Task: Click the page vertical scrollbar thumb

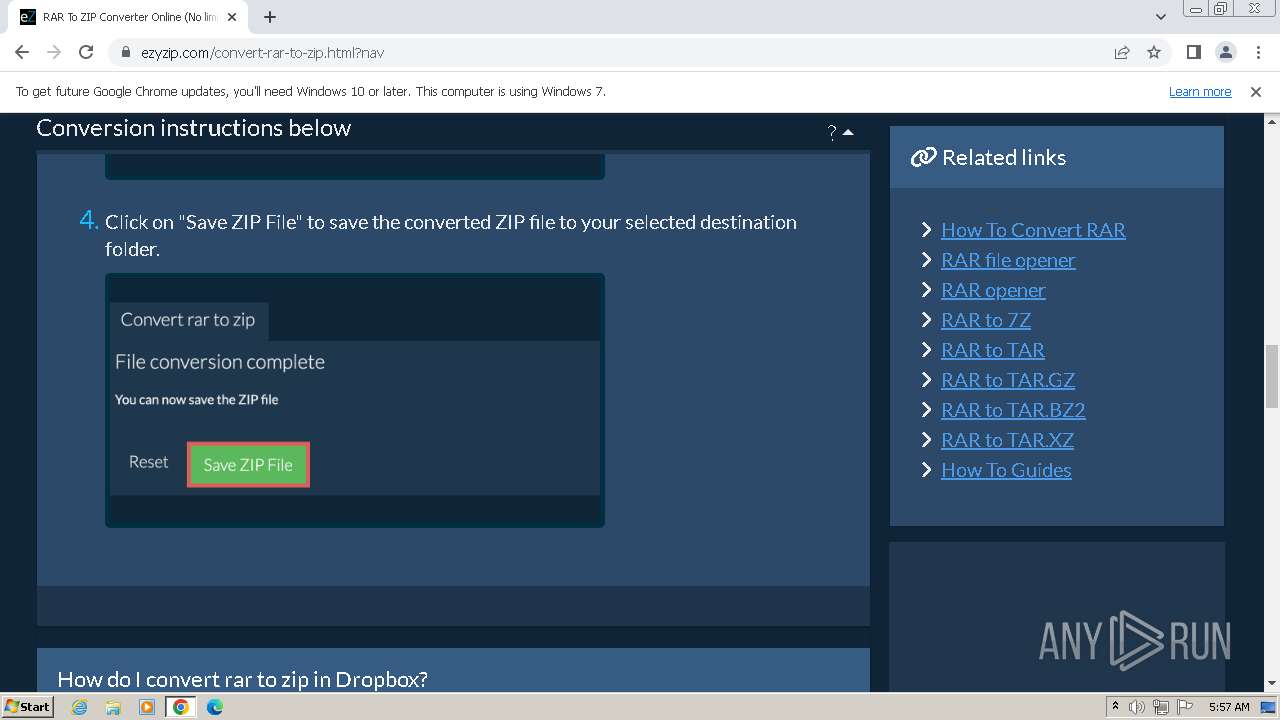Action: tap(1272, 376)
